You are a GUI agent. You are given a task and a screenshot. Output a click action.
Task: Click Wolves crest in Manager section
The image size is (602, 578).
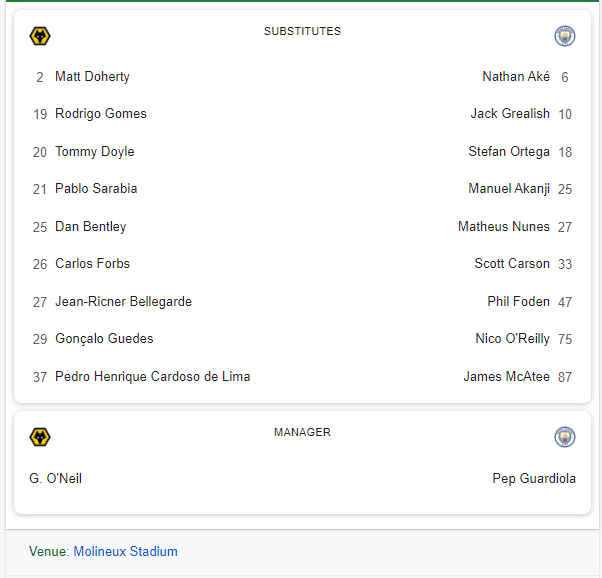tap(40, 437)
